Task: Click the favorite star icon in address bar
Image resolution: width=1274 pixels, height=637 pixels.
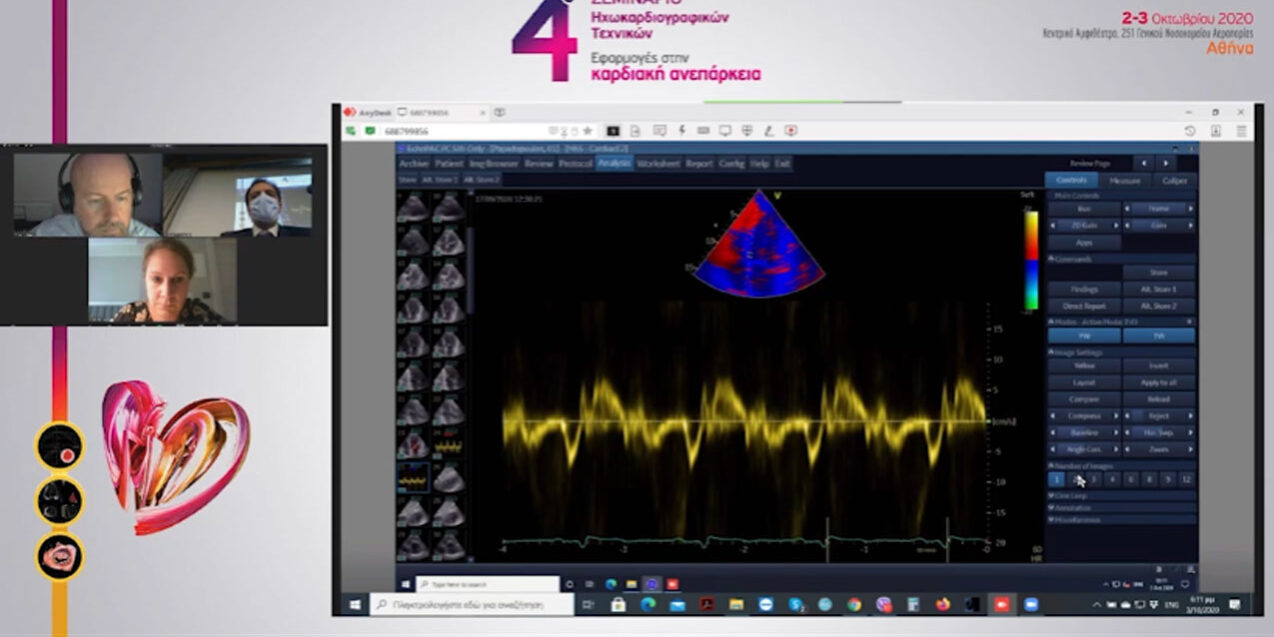Action: tap(587, 131)
